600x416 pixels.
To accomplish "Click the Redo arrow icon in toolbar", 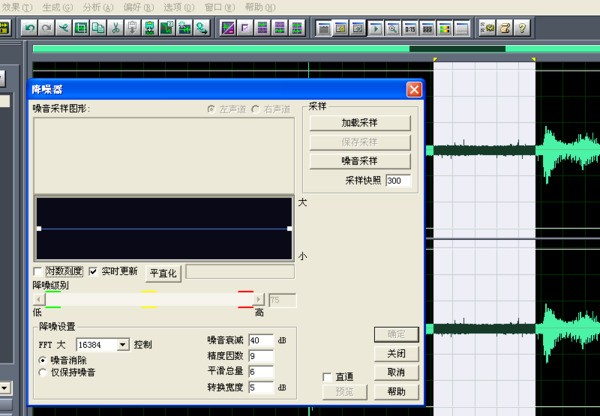I will (x=47, y=27).
